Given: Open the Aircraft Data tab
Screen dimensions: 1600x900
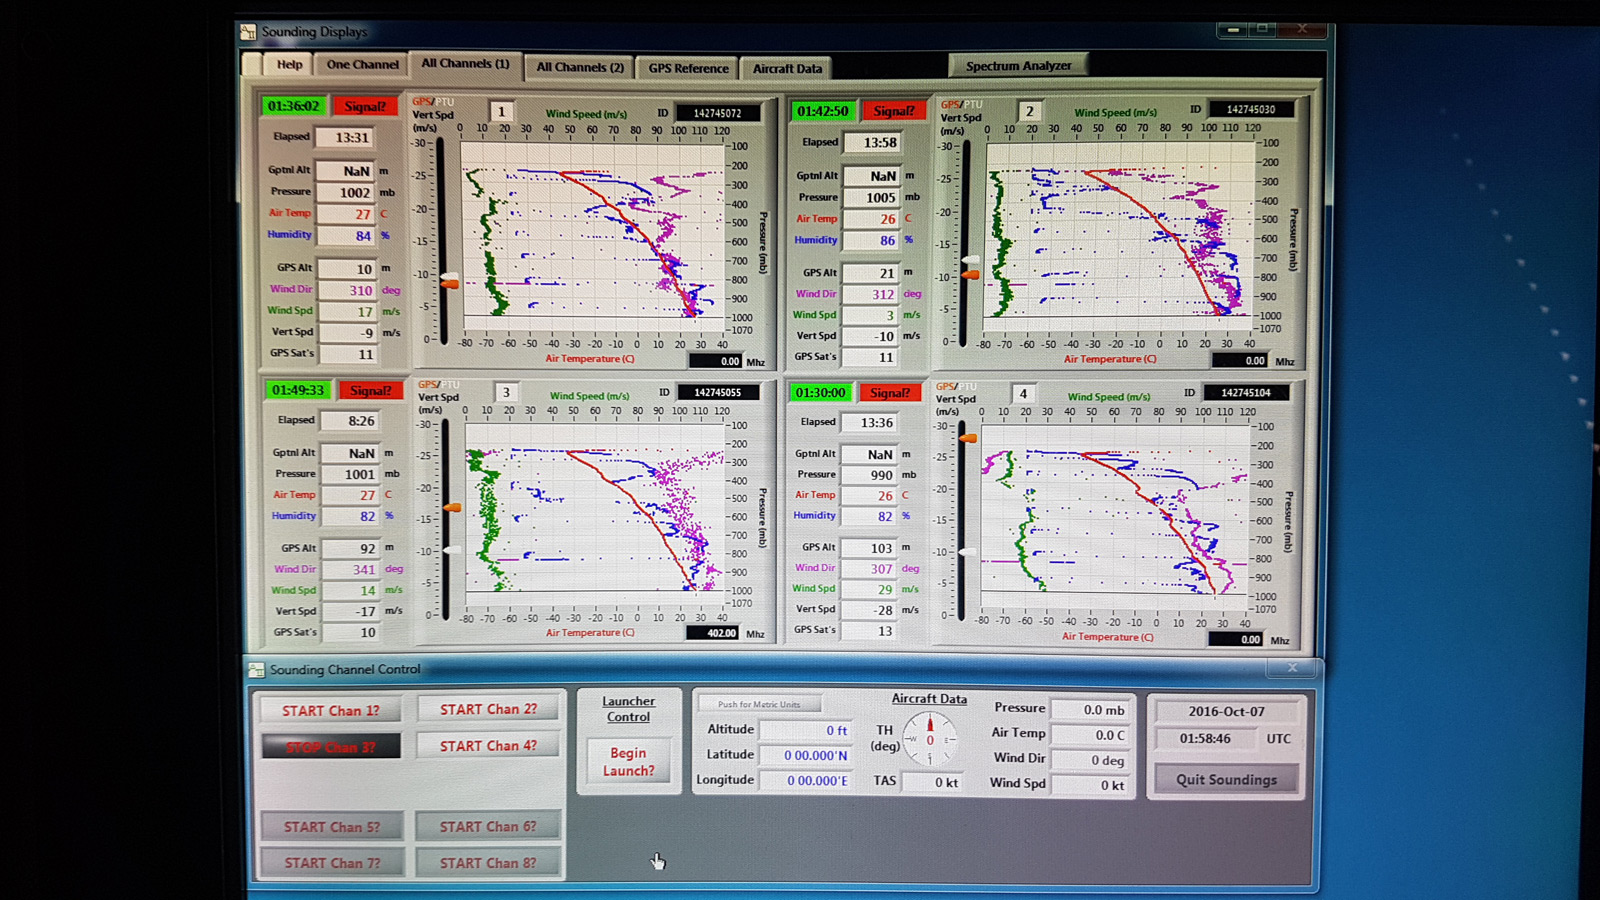Looking at the screenshot, I should coord(787,68).
